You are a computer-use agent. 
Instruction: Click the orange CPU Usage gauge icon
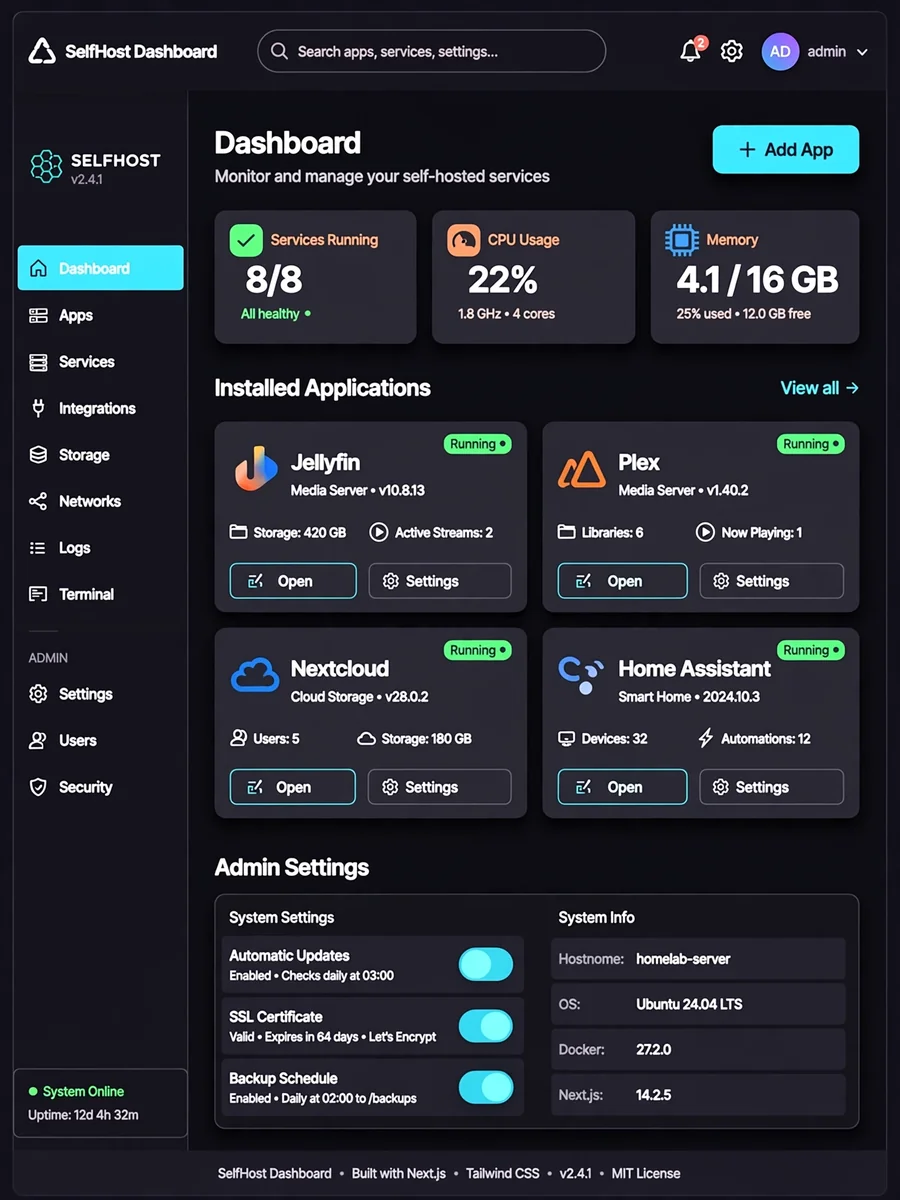coord(463,240)
